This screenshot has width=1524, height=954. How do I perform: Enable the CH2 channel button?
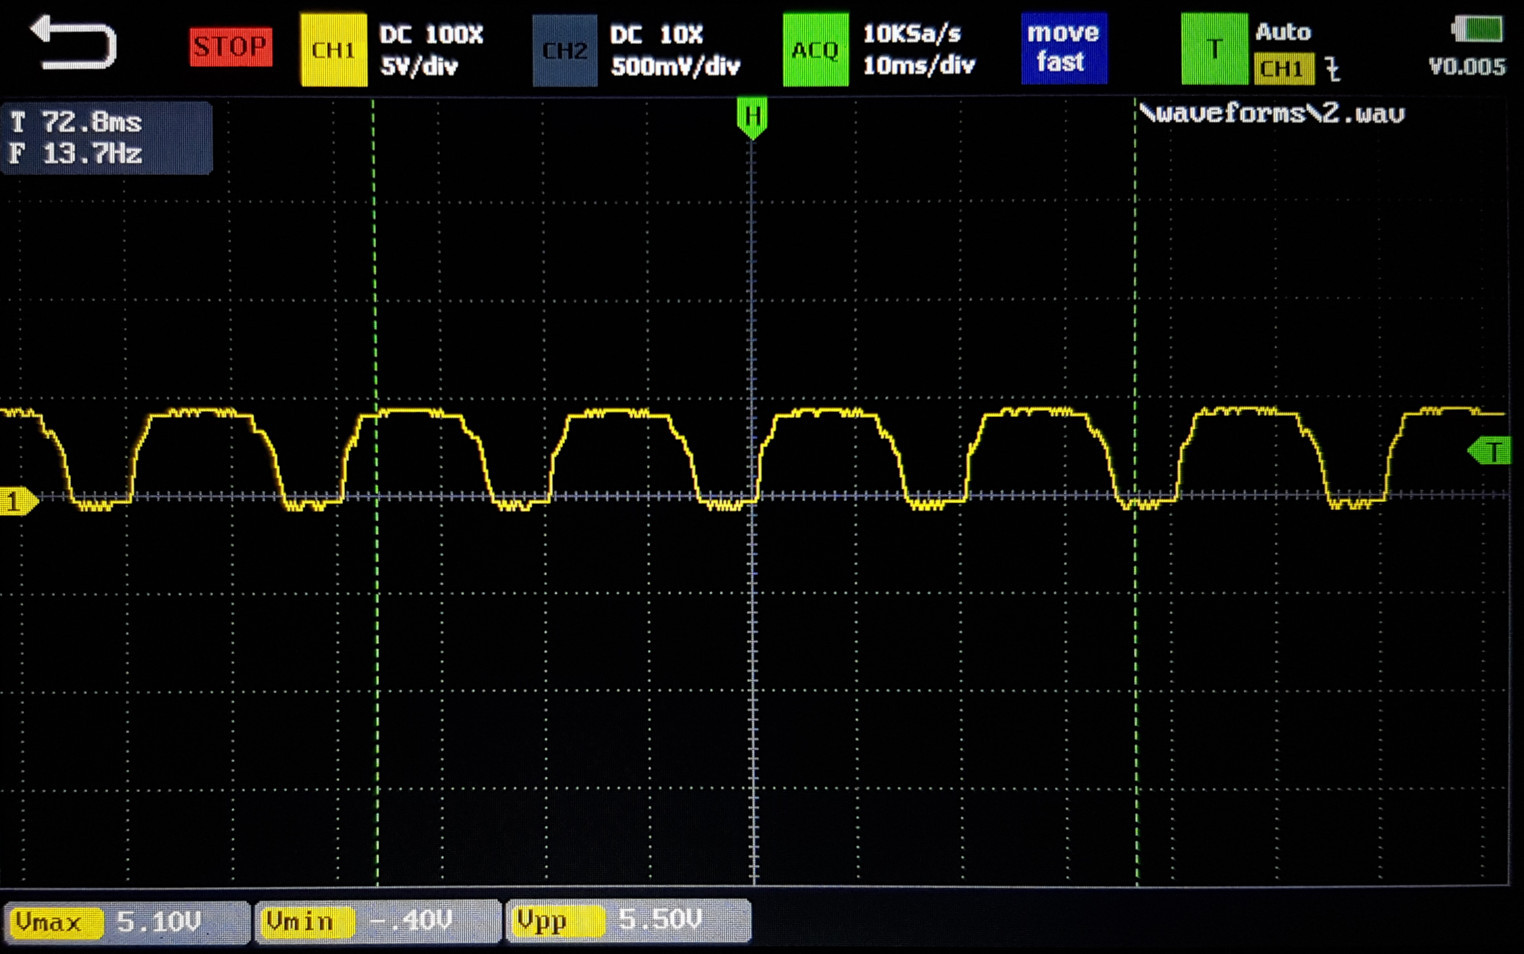[565, 50]
